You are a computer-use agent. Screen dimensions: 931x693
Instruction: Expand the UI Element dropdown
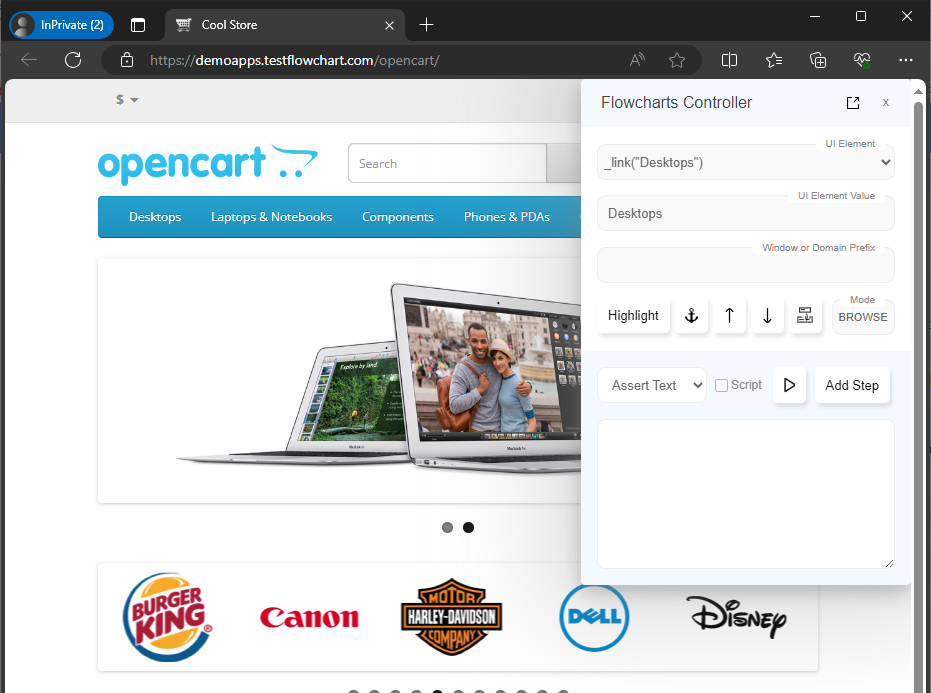pyautogui.click(x=745, y=162)
